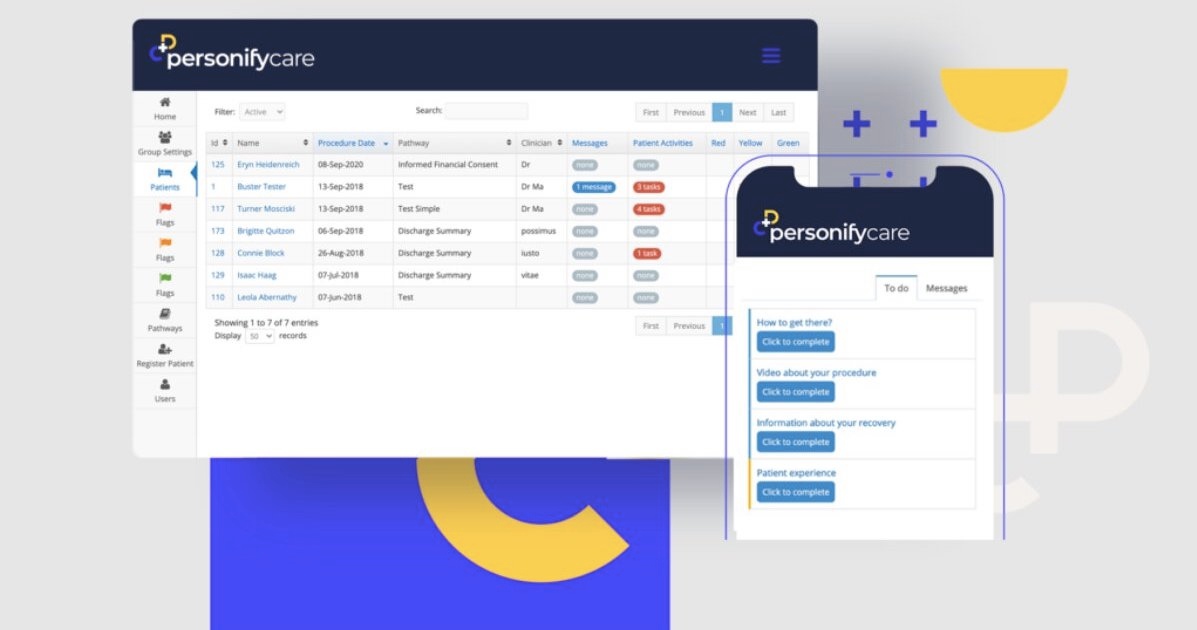Open patient Turner Mosciski

pyautogui.click(x=266, y=208)
